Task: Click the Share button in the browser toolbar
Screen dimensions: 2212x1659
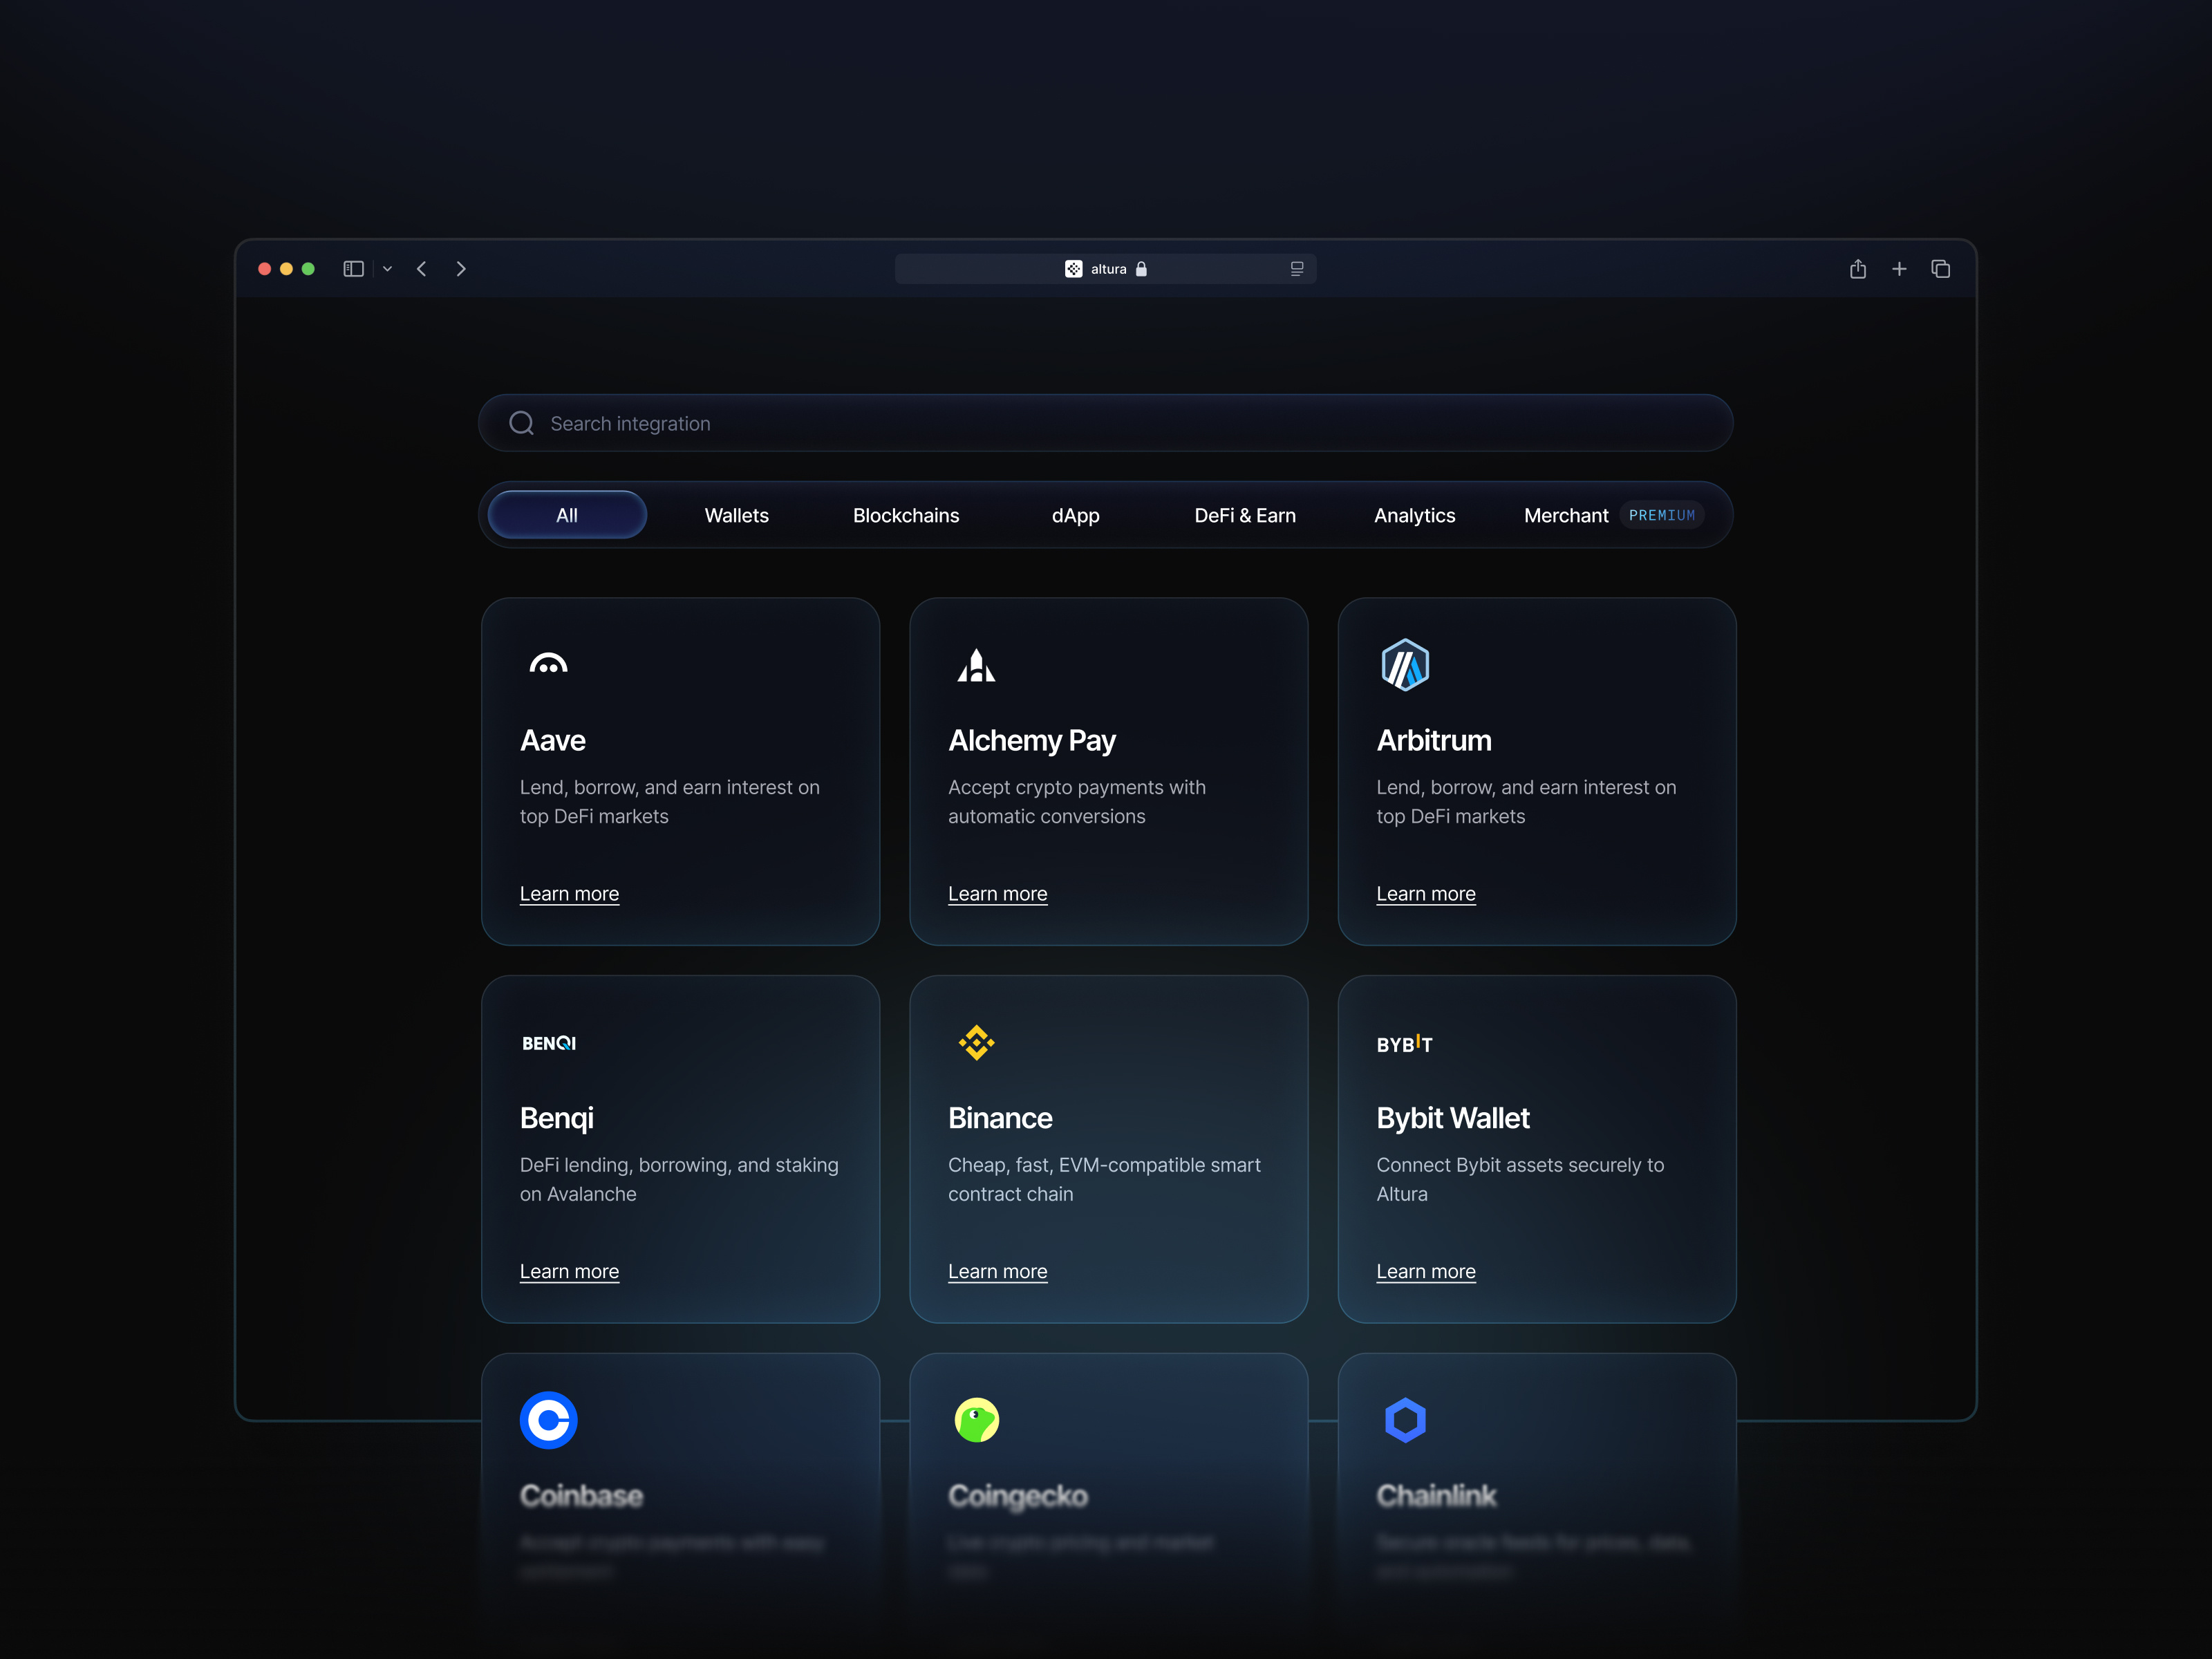Action: 1858,268
